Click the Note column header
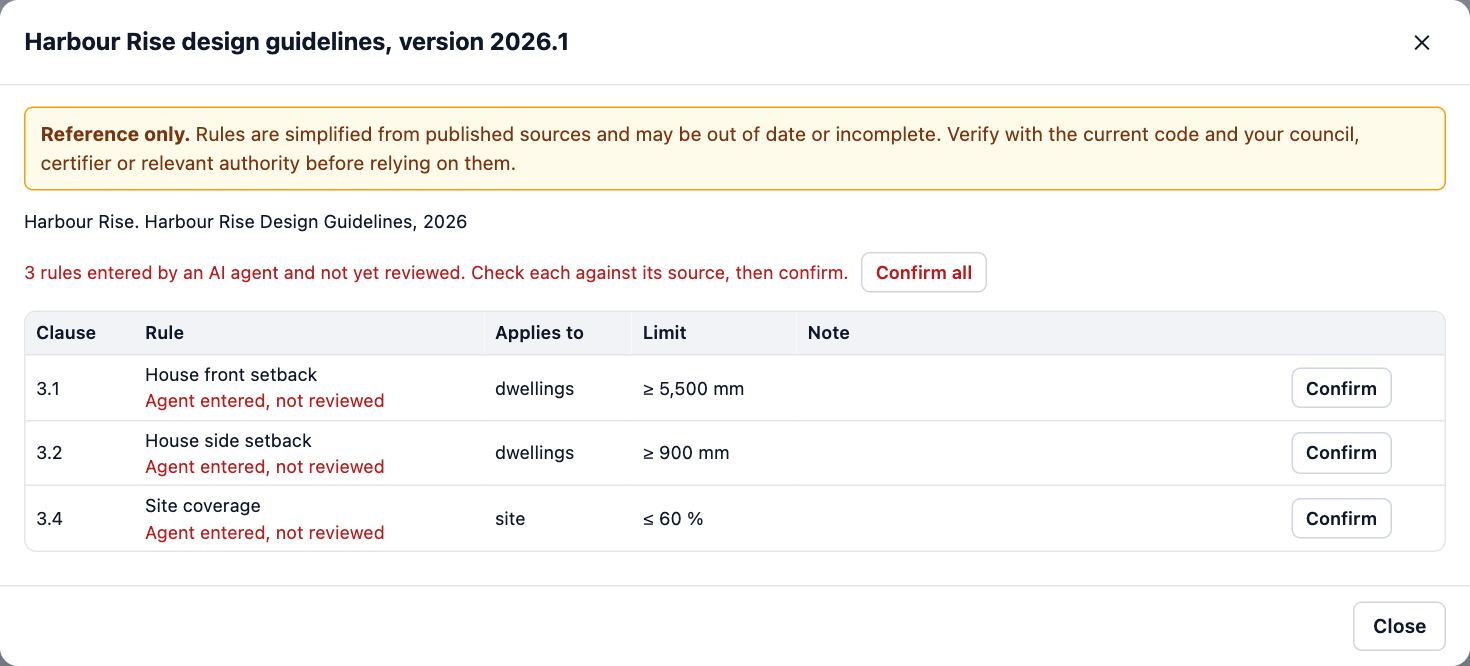Image resolution: width=1470 pixels, height=666 pixels. coord(828,333)
